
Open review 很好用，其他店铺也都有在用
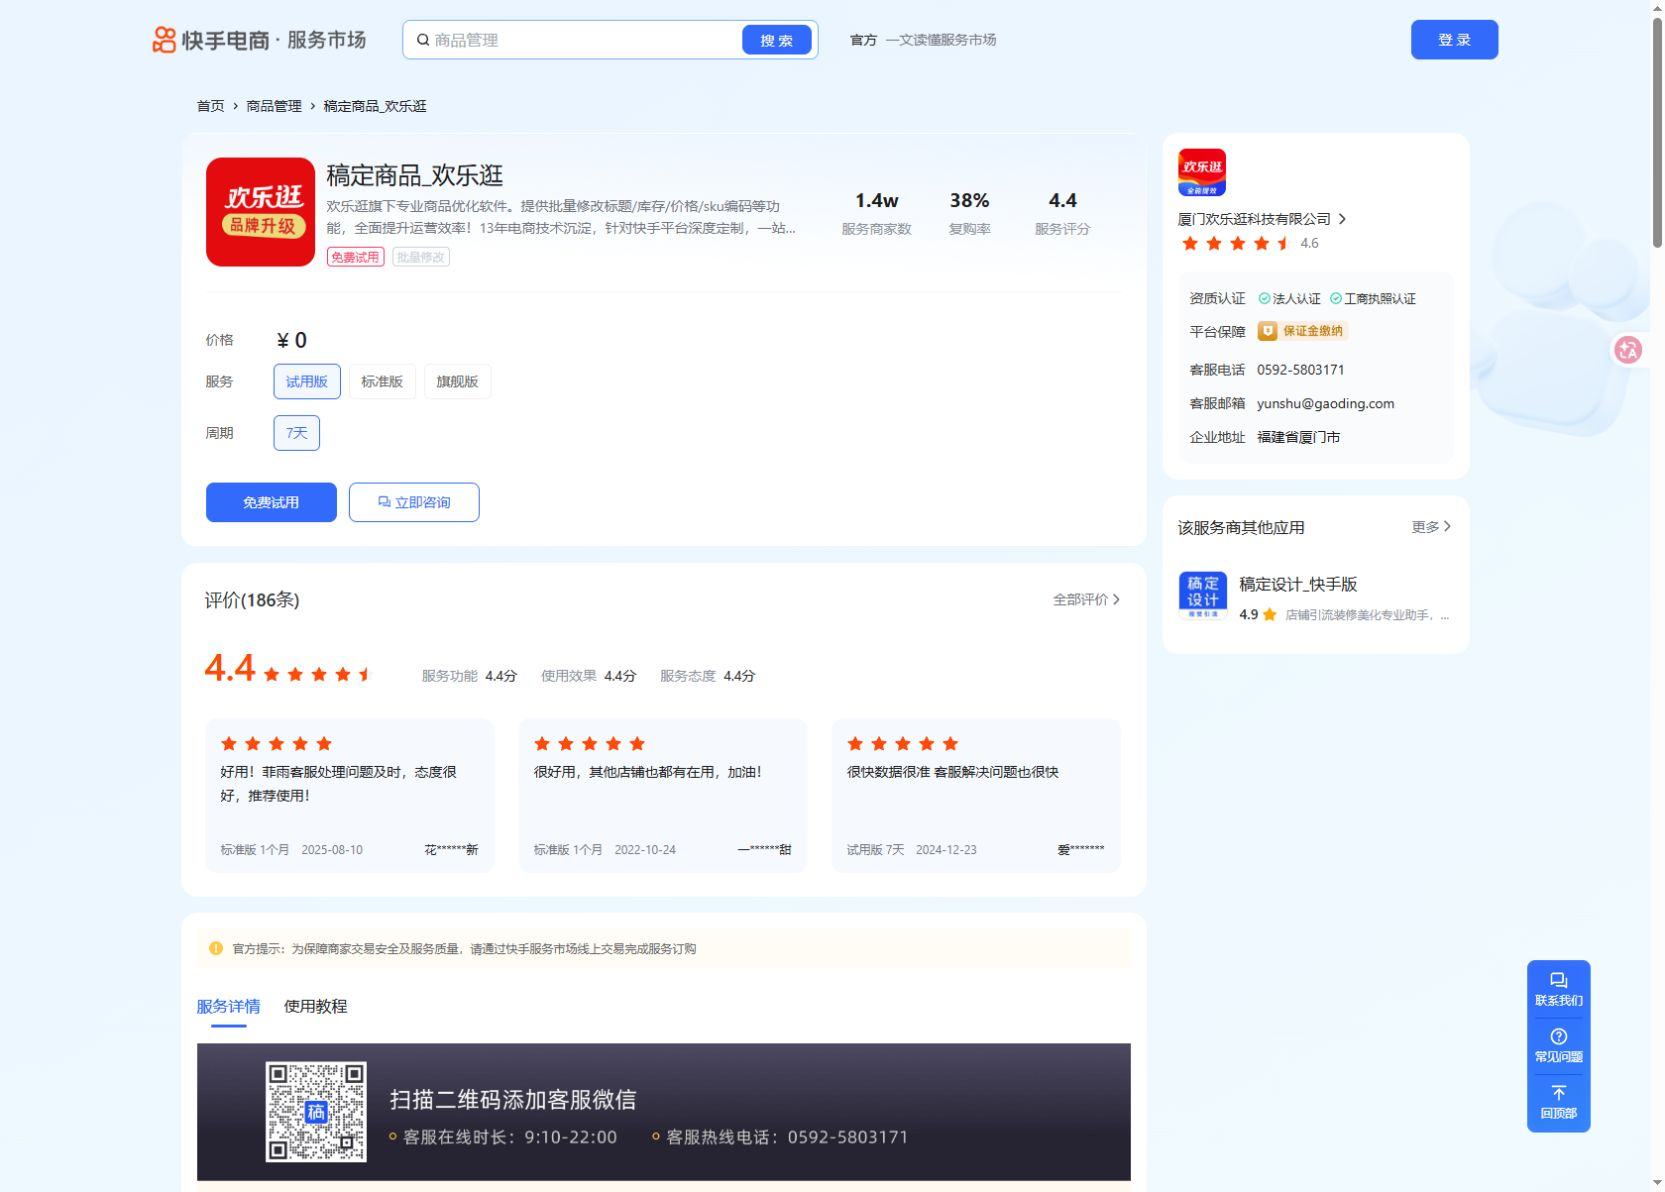click(663, 796)
